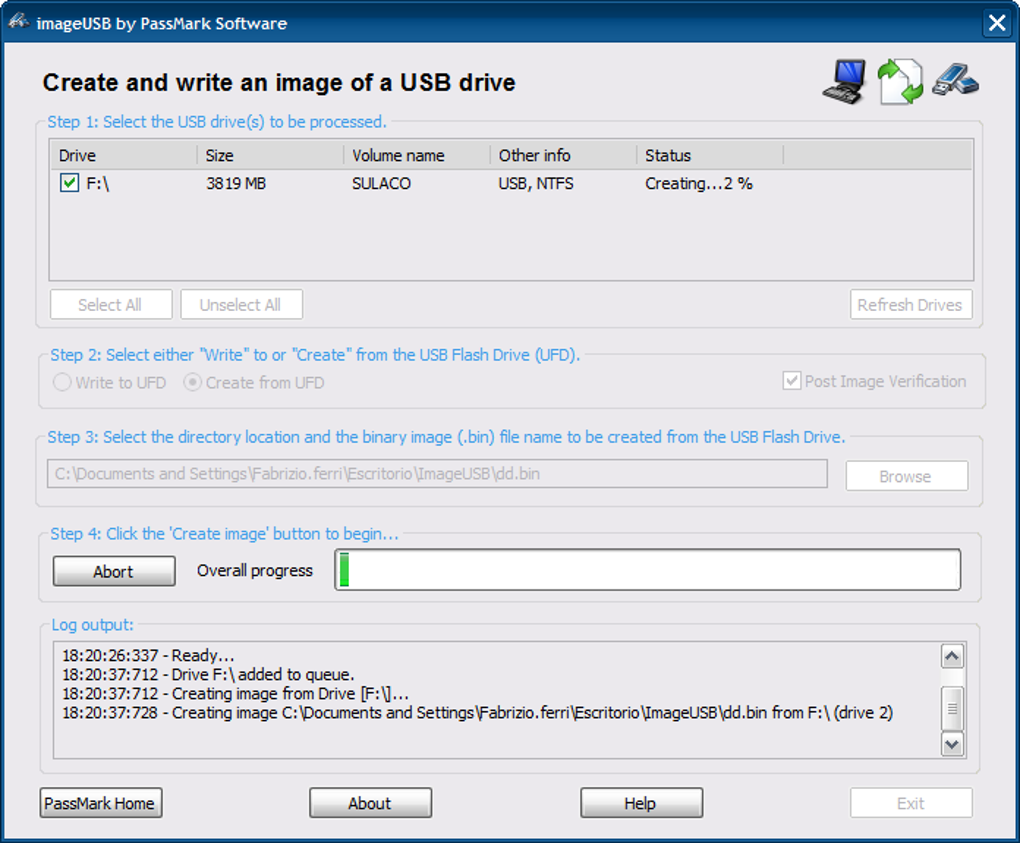Abort the image creation

coord(114,571)
